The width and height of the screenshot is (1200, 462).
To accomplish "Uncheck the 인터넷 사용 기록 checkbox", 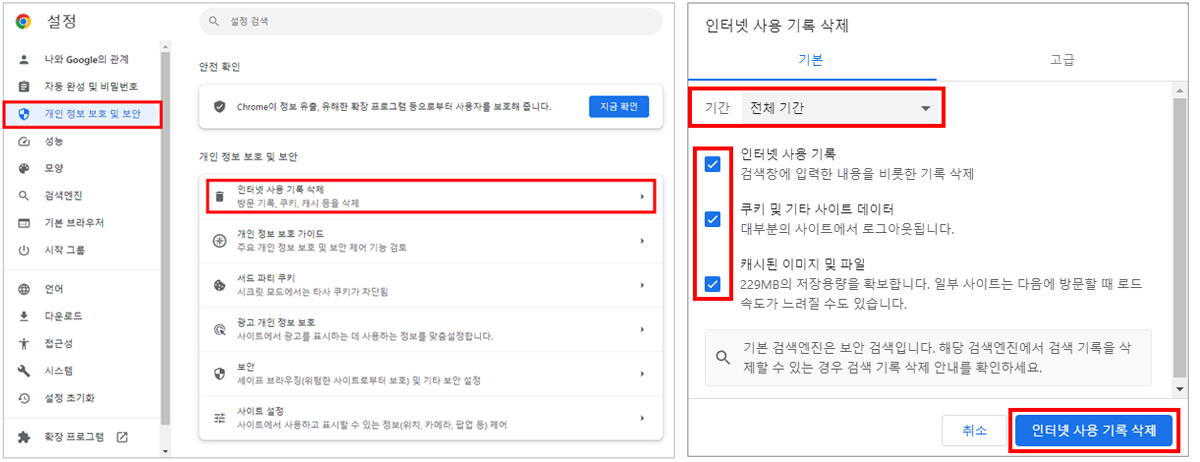I will click(x=712, y=164).
